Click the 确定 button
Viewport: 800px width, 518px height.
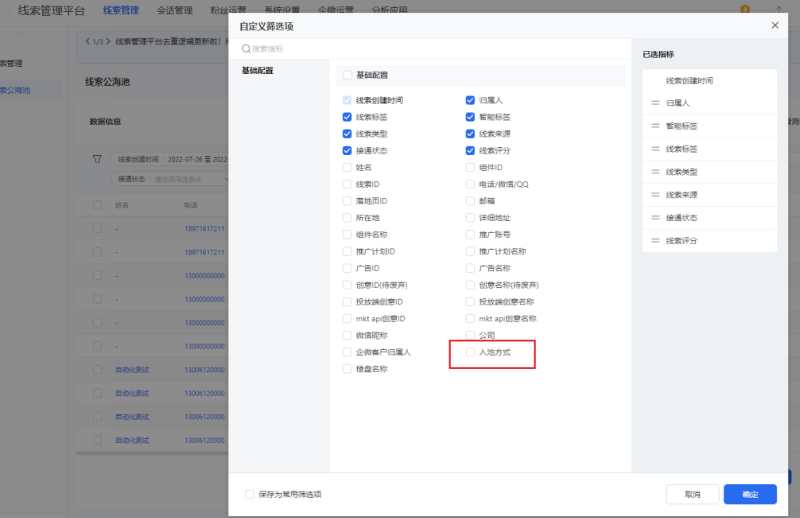750,494
